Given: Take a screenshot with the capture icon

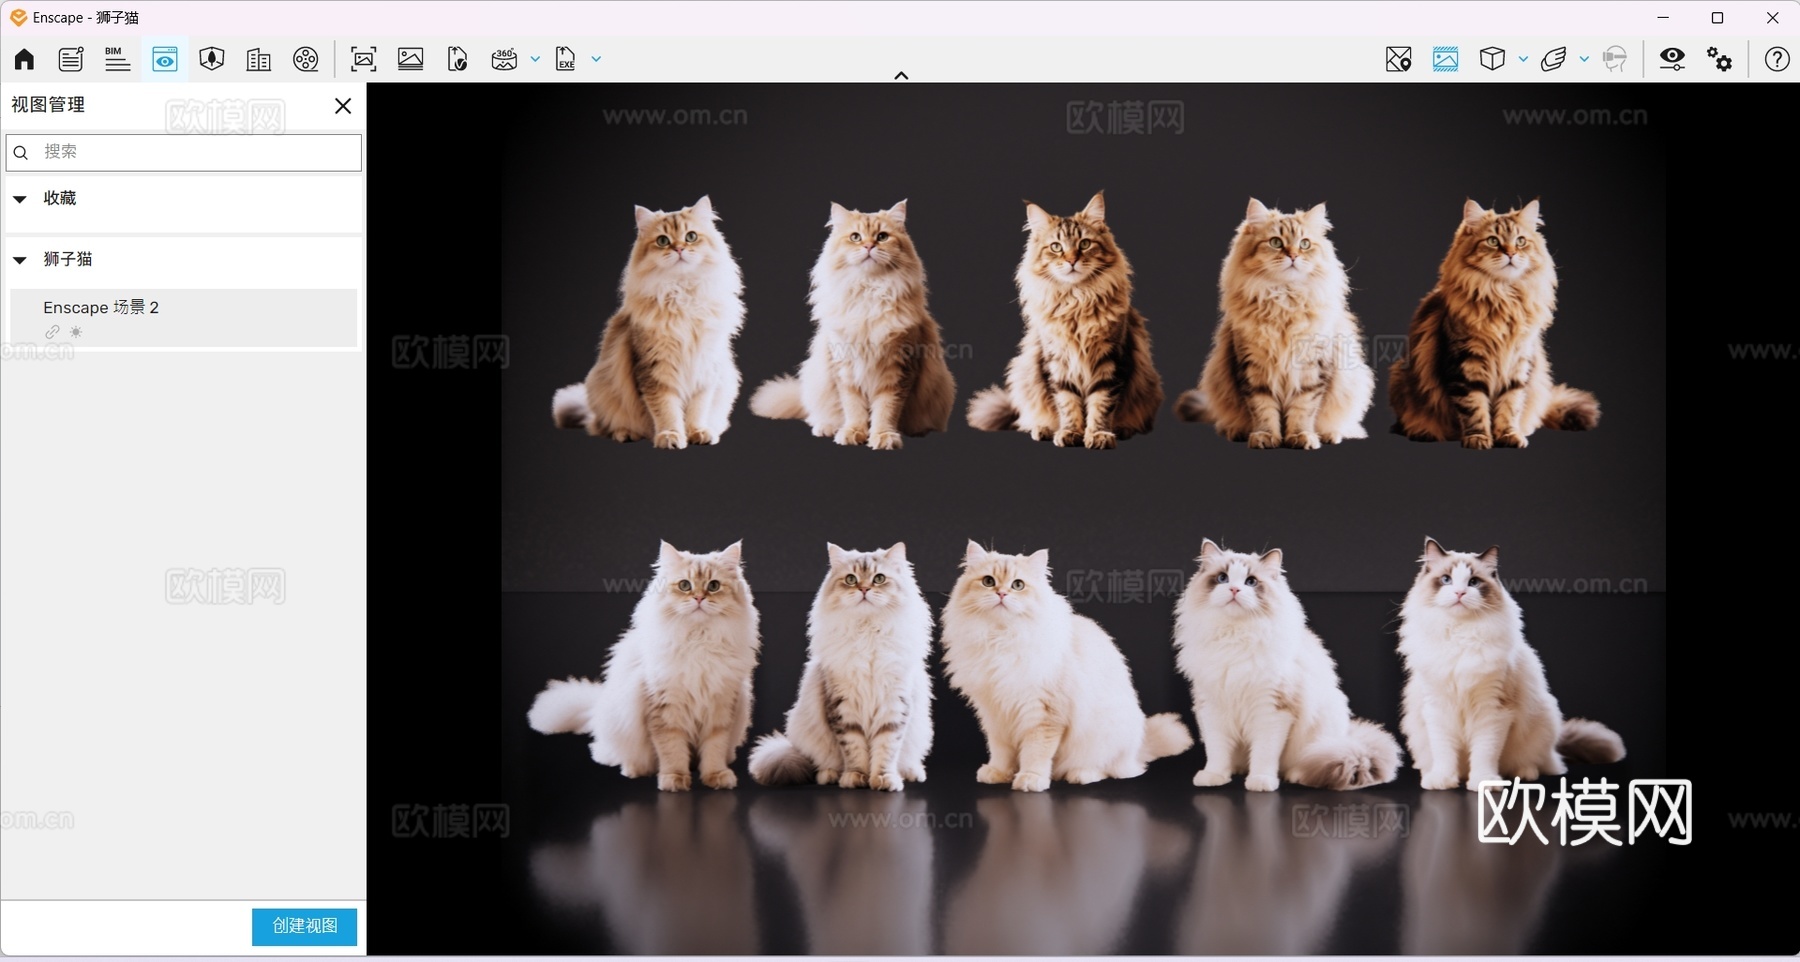Looking at the screenshot, I should click(364, 59).
